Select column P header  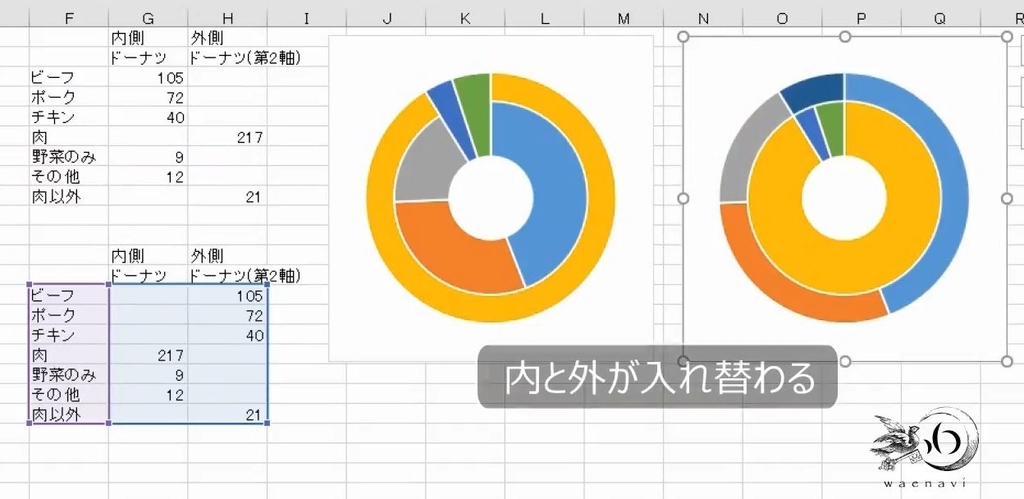point(861,18)
